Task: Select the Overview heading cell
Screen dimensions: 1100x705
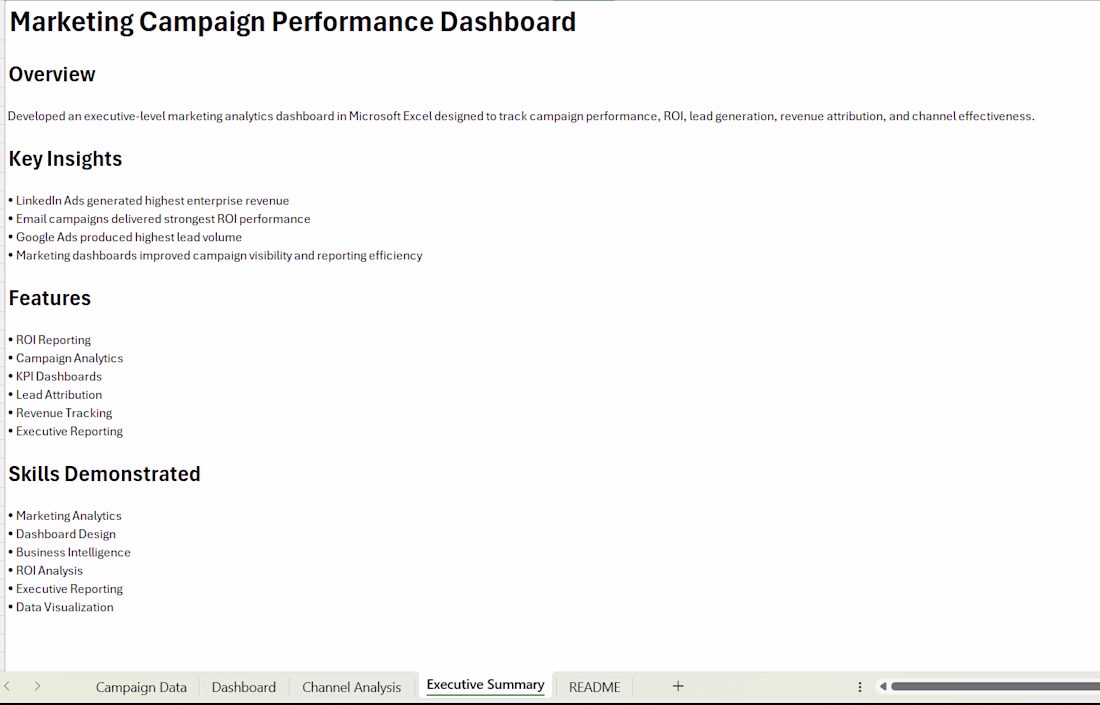Action: pyautogui.click(x=52, y=74)
